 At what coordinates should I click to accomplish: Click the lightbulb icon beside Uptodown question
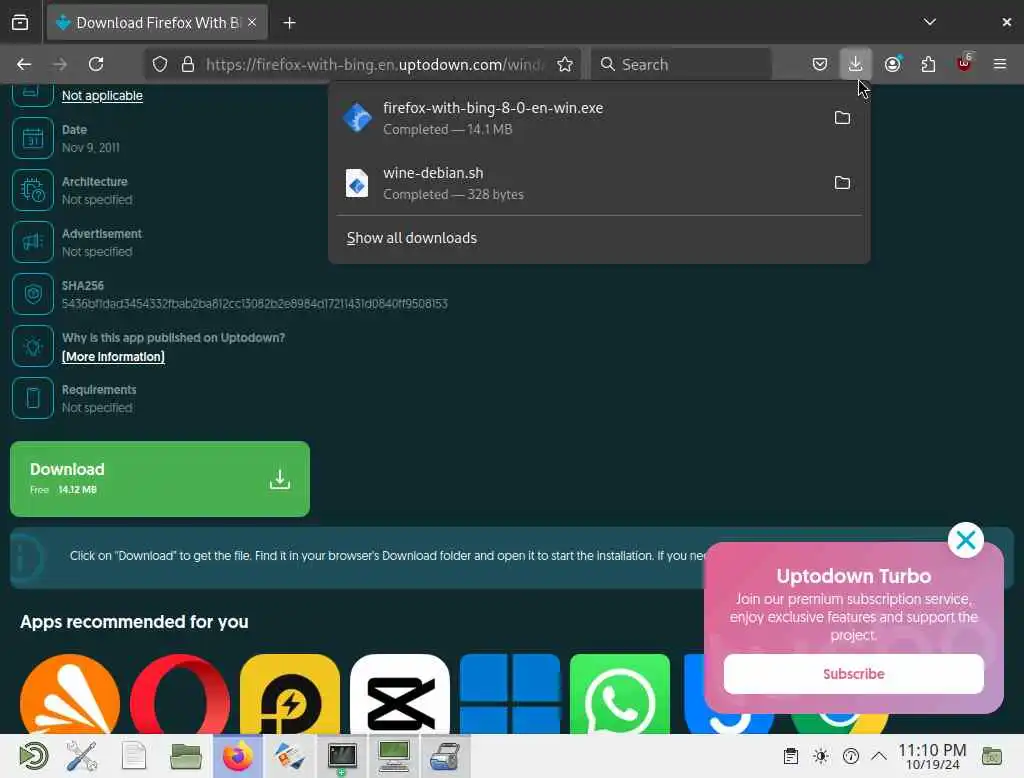point(33,346)
